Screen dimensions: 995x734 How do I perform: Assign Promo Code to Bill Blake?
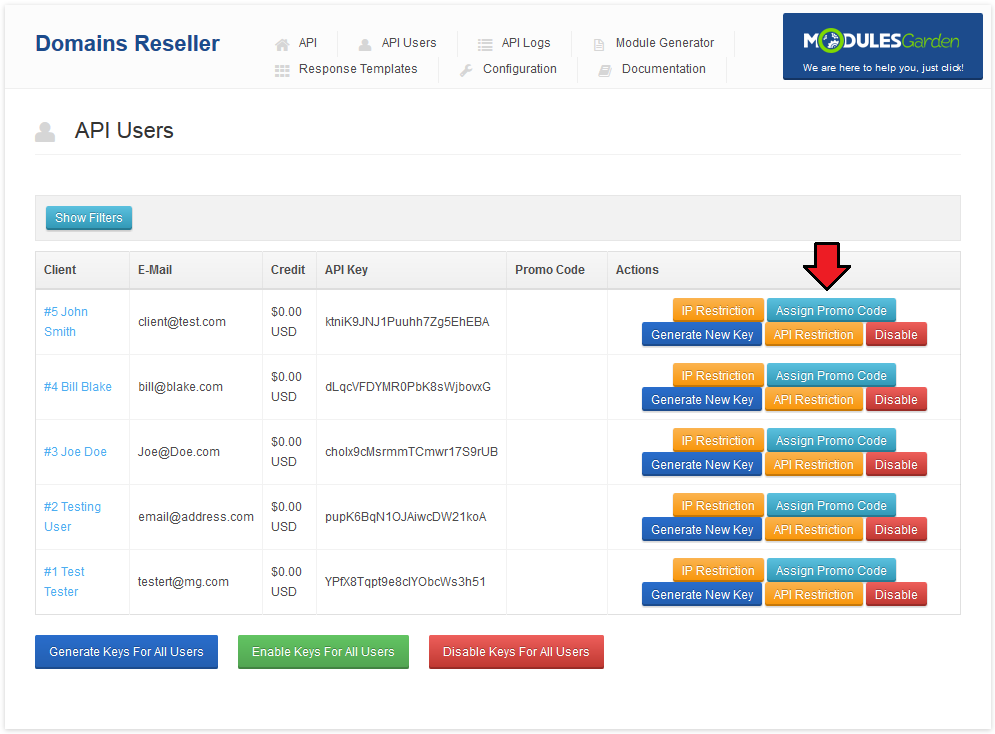tap(831, 376)
